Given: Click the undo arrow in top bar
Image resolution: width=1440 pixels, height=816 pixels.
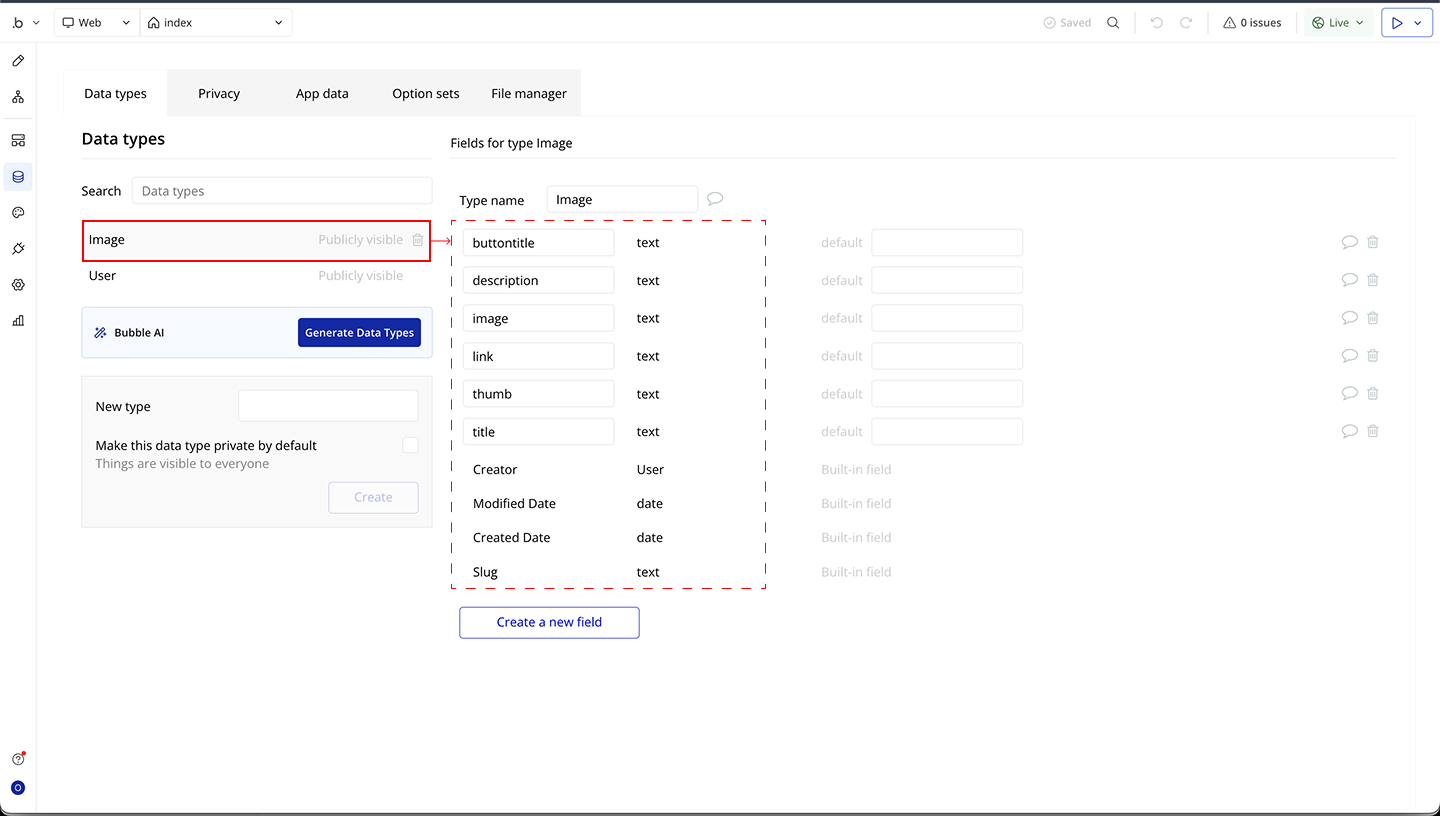Looking at the screenshot, I should point(1157,23).
